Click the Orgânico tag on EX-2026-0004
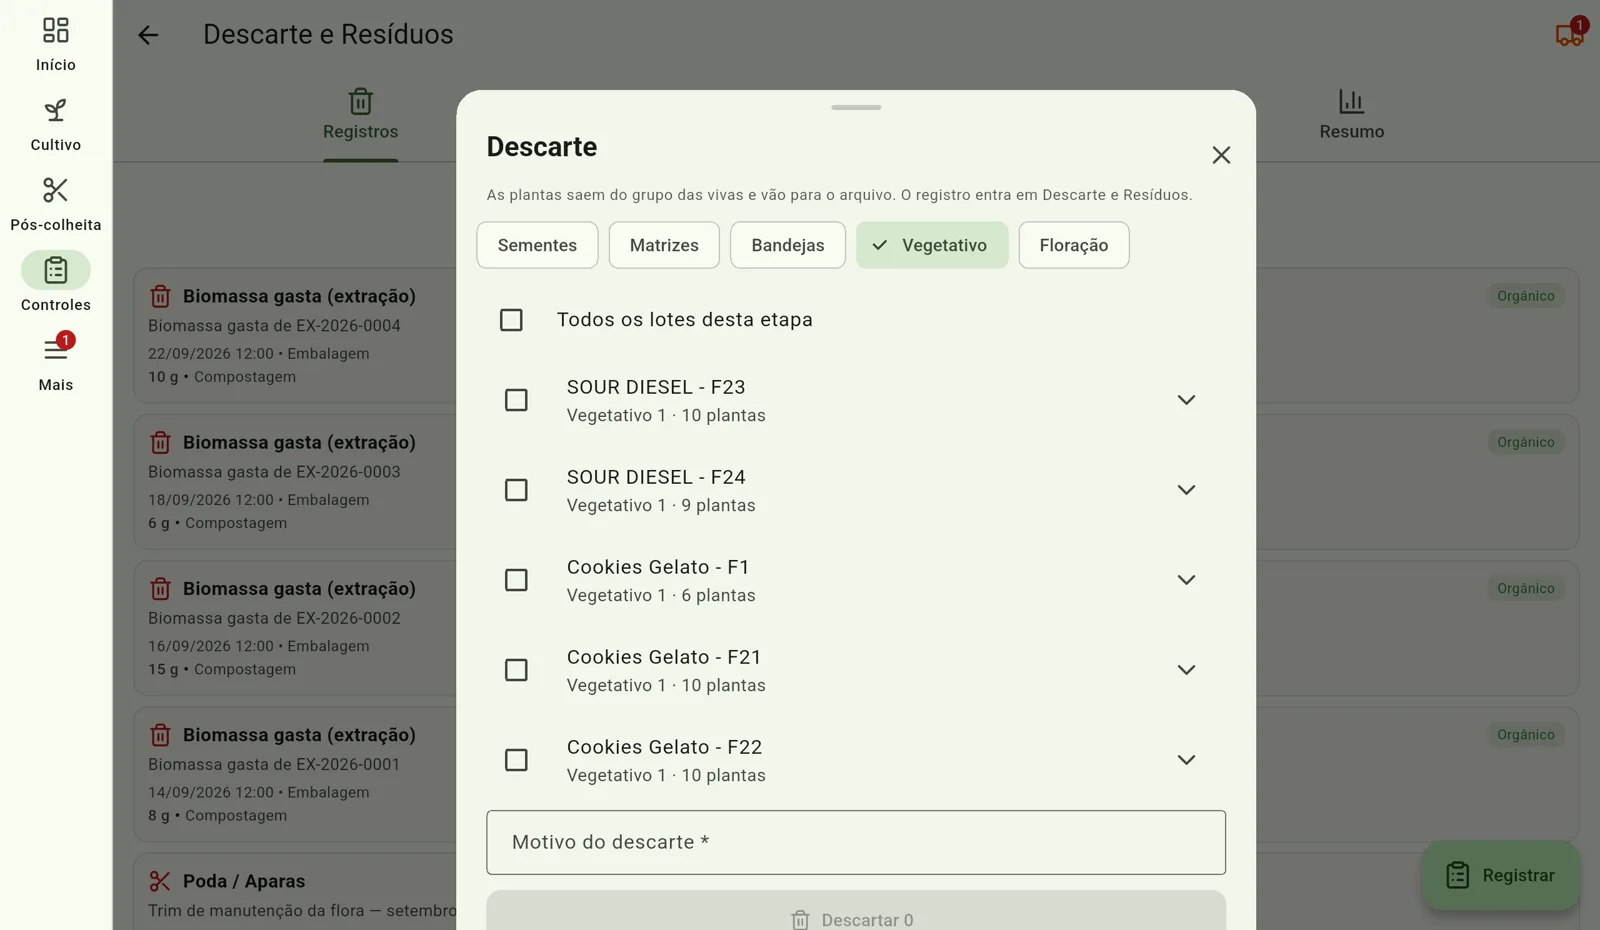Image resolution: width=1600 pixels, height=930 pixels. [1526, 296]
